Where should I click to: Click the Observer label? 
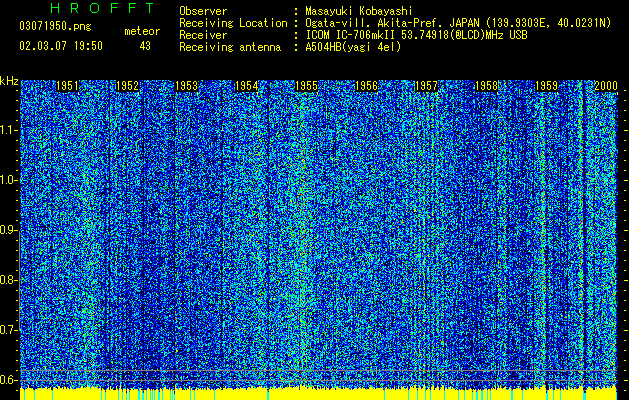203,11
